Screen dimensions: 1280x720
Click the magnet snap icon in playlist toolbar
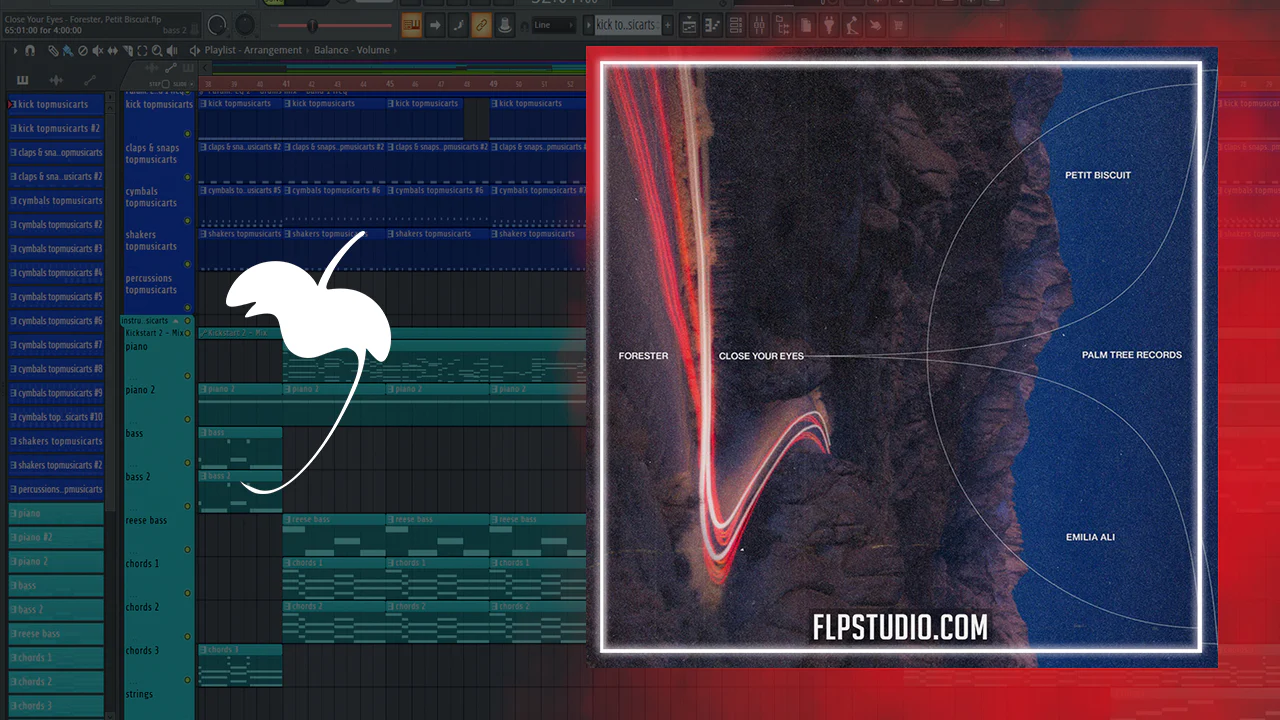tap(30, 50)
